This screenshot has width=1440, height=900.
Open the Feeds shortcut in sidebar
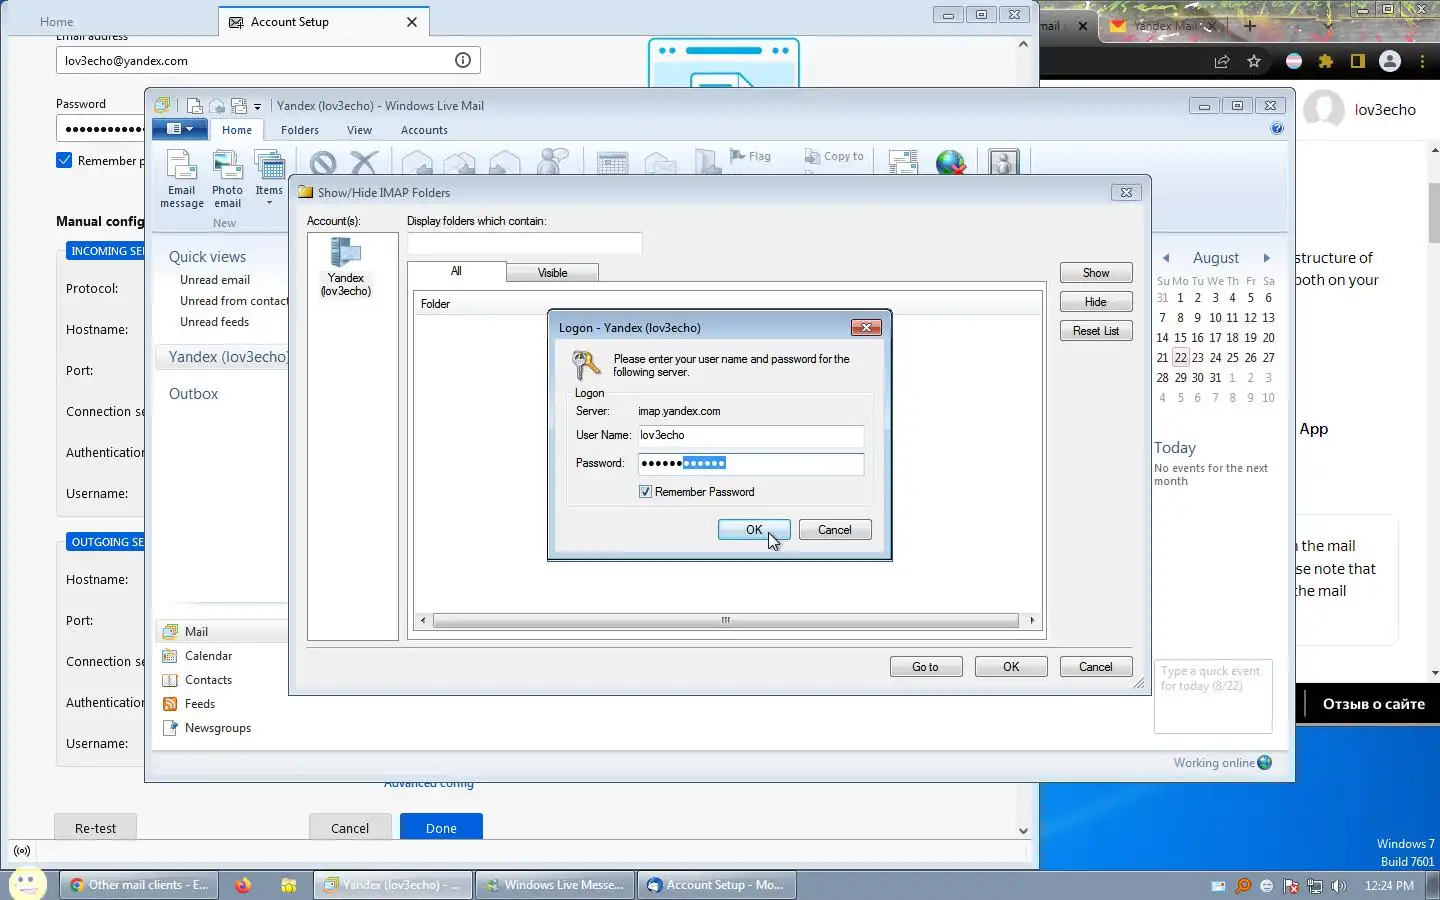pos(200,704)
